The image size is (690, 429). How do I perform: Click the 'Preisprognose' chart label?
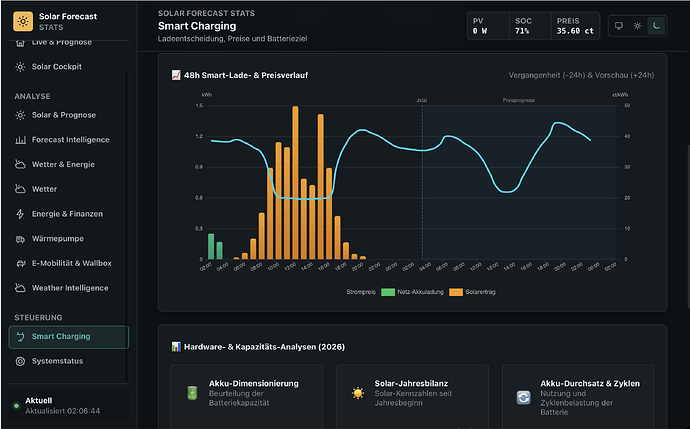pos(519,100)
